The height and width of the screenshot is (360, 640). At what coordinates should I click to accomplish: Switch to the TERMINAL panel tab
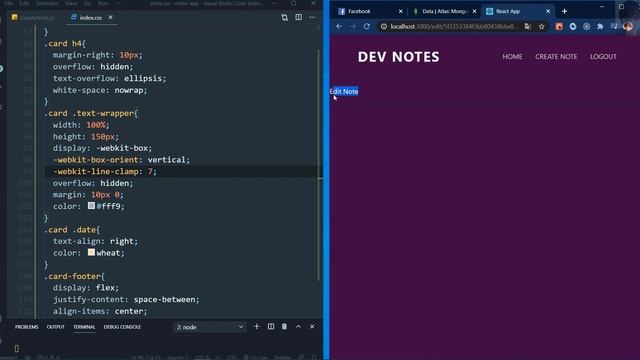[x=84, y=327]
